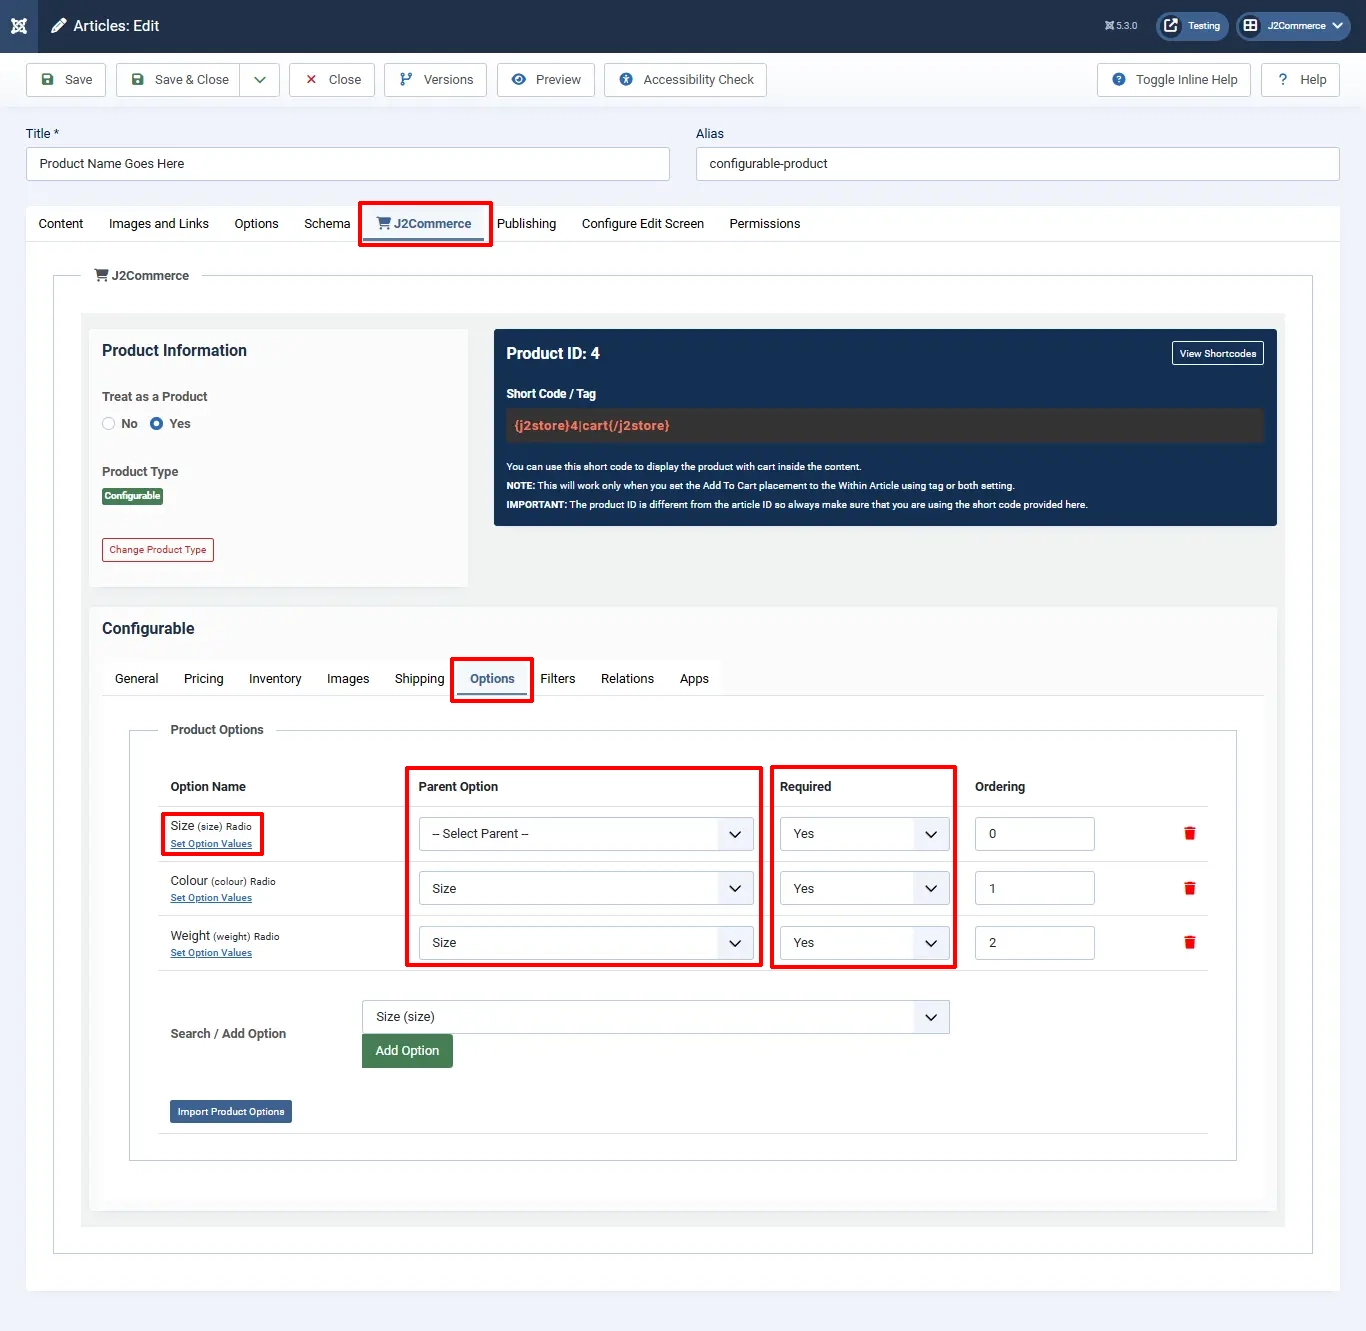The height and width of the screenshot is (1331, 1366).
Task: Click the Configurable product type badge
Action: pyautogui.click(x=132, y=496)
